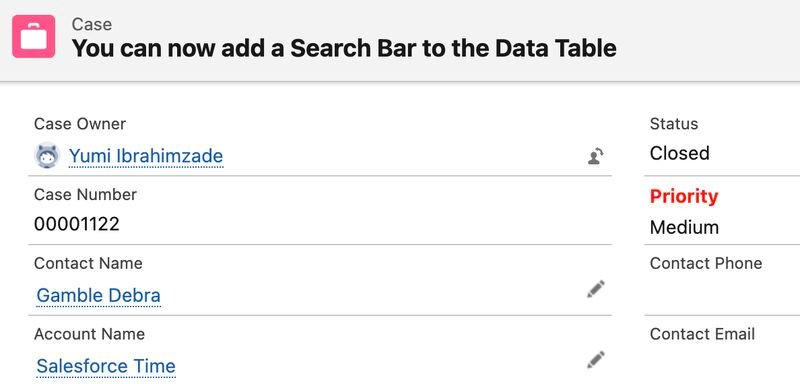Click the pink Case briefcase icon

pyautogui.click(x=34, y=36)
